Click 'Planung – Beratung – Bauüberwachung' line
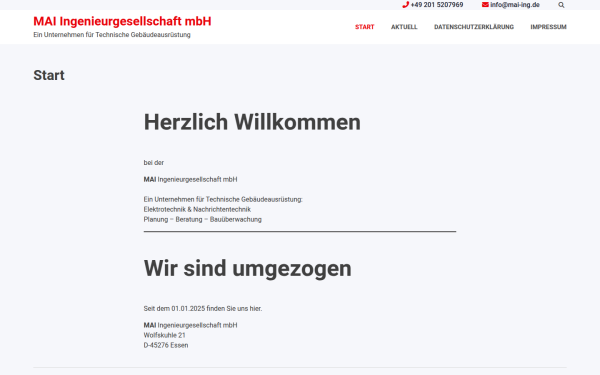600x375 pixels. 203,219
